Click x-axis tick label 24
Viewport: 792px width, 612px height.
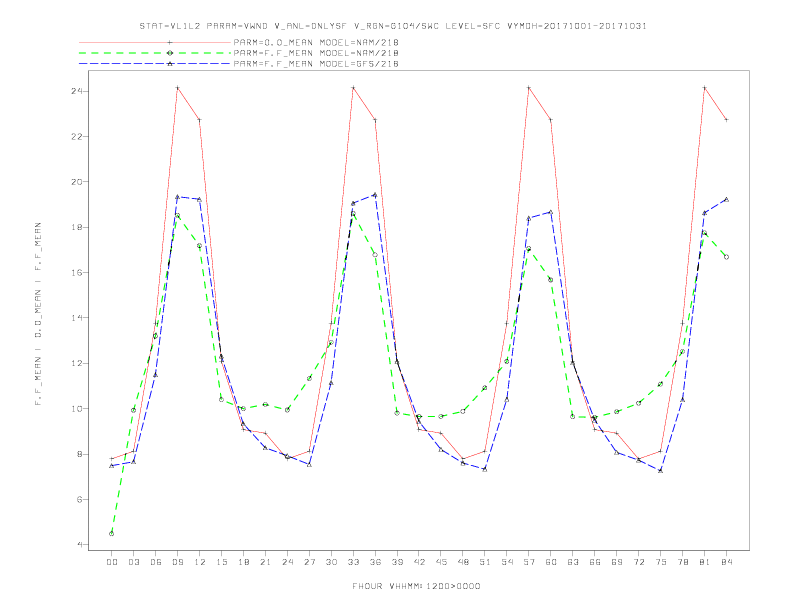[287, 562]
